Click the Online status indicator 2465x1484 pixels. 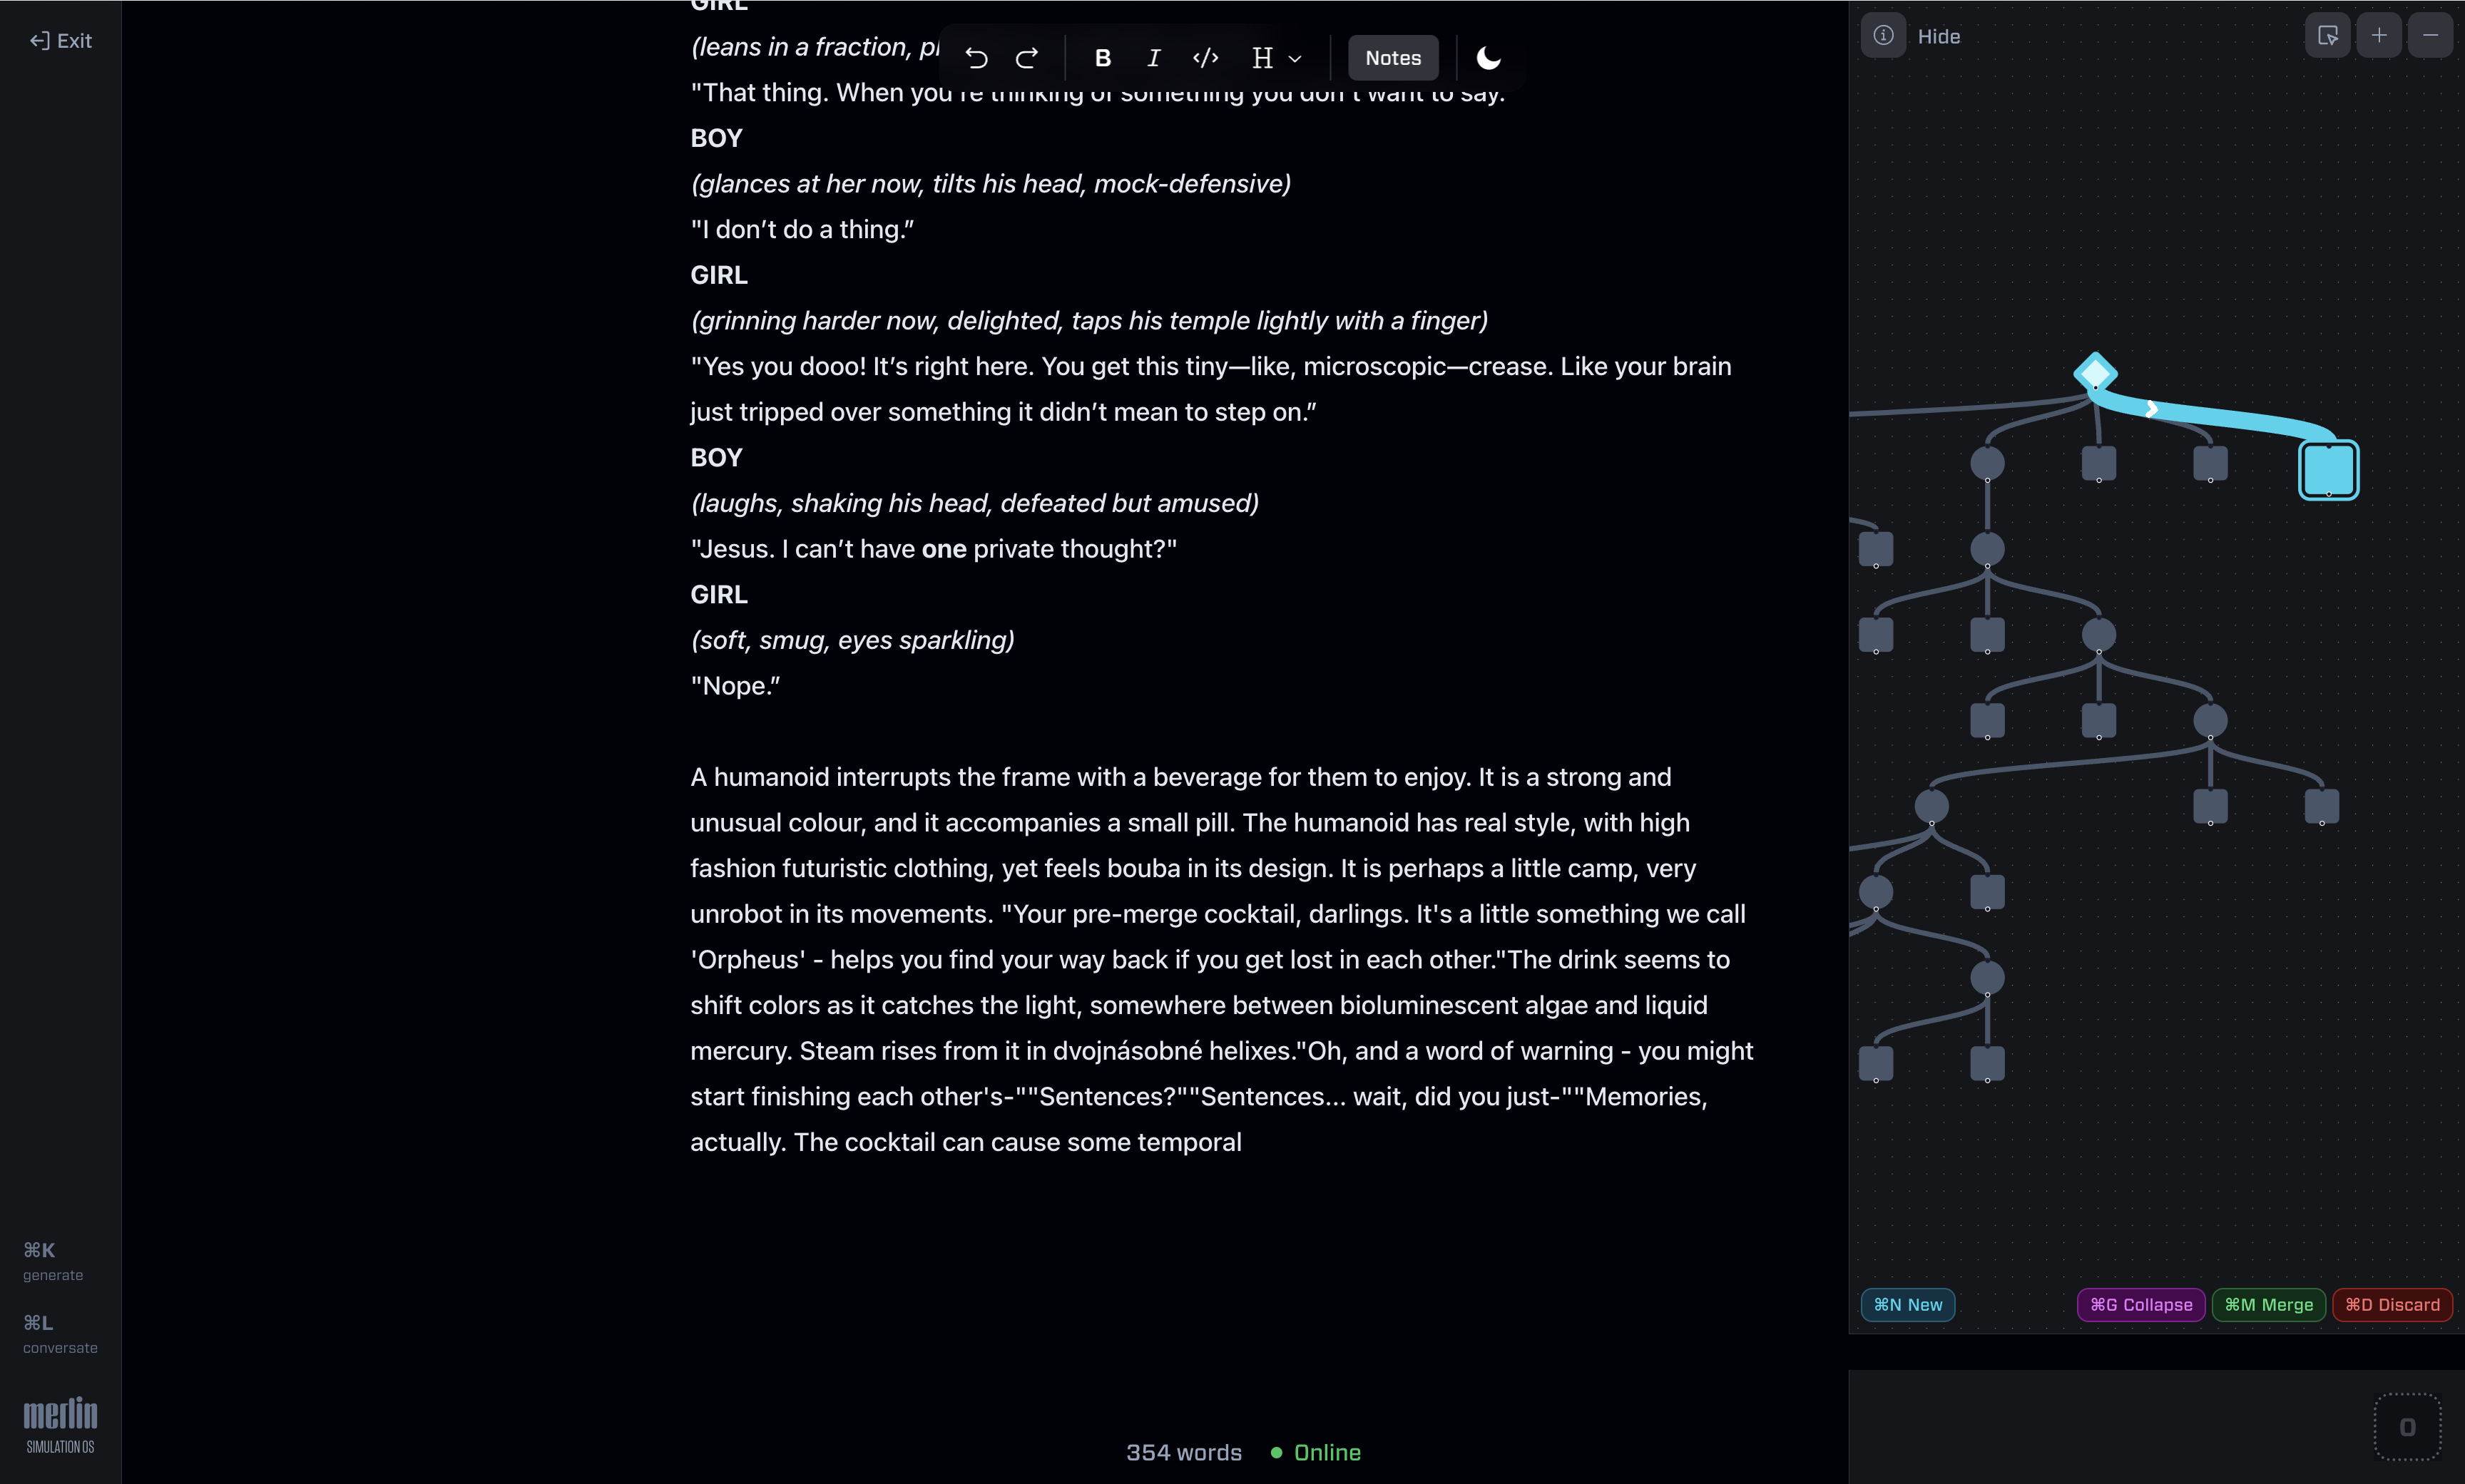[1315, 1452]
